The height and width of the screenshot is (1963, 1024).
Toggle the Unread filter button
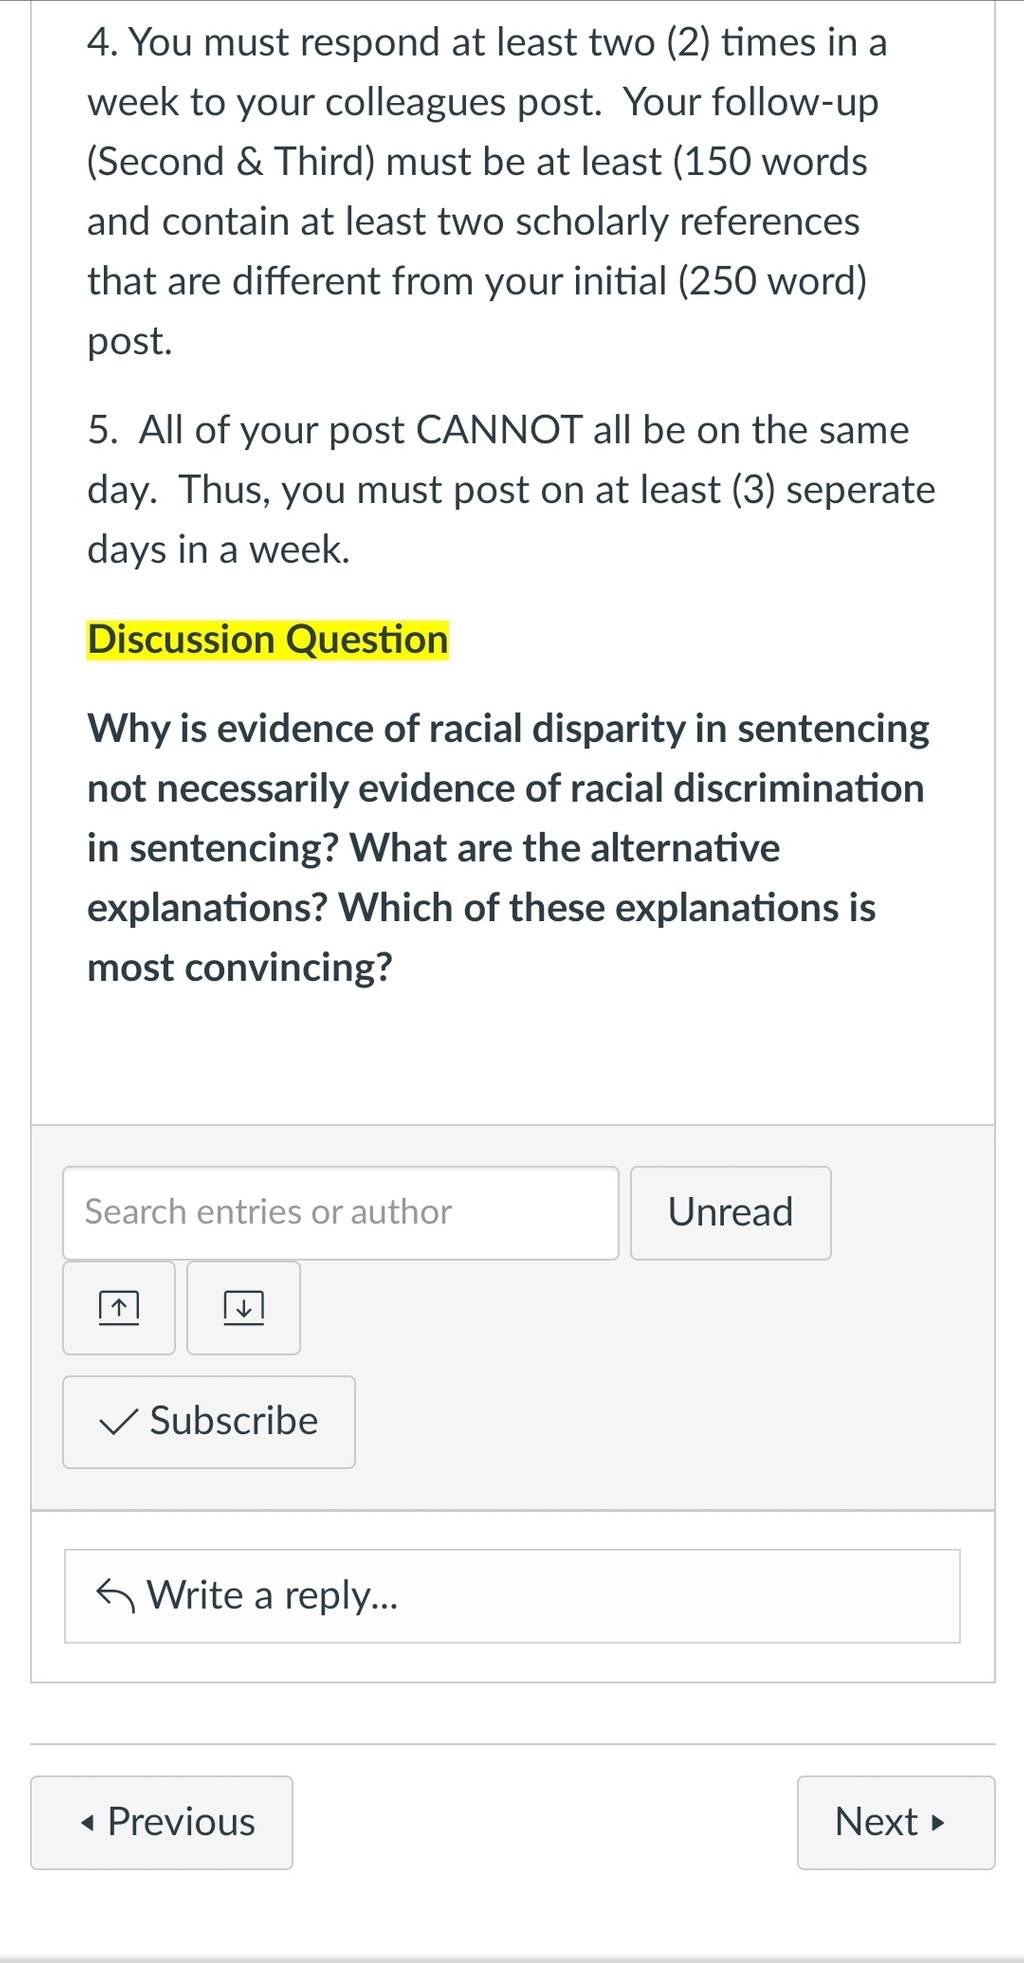tap(730, 1212)
